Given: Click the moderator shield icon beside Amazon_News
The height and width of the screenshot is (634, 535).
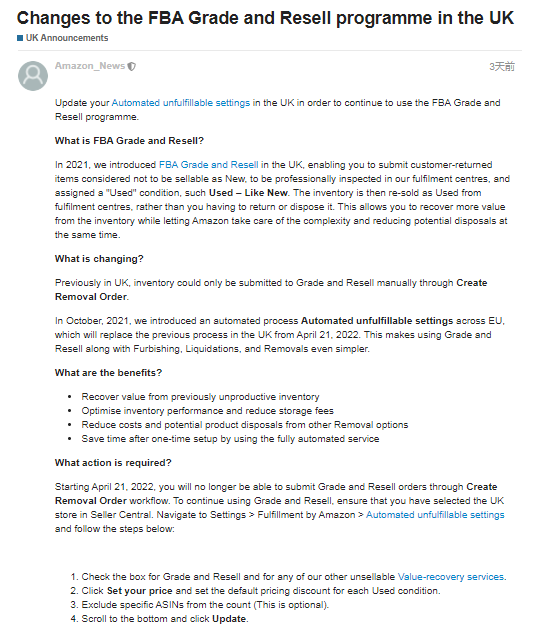Looking at the screenshot, I should [131, 66].
